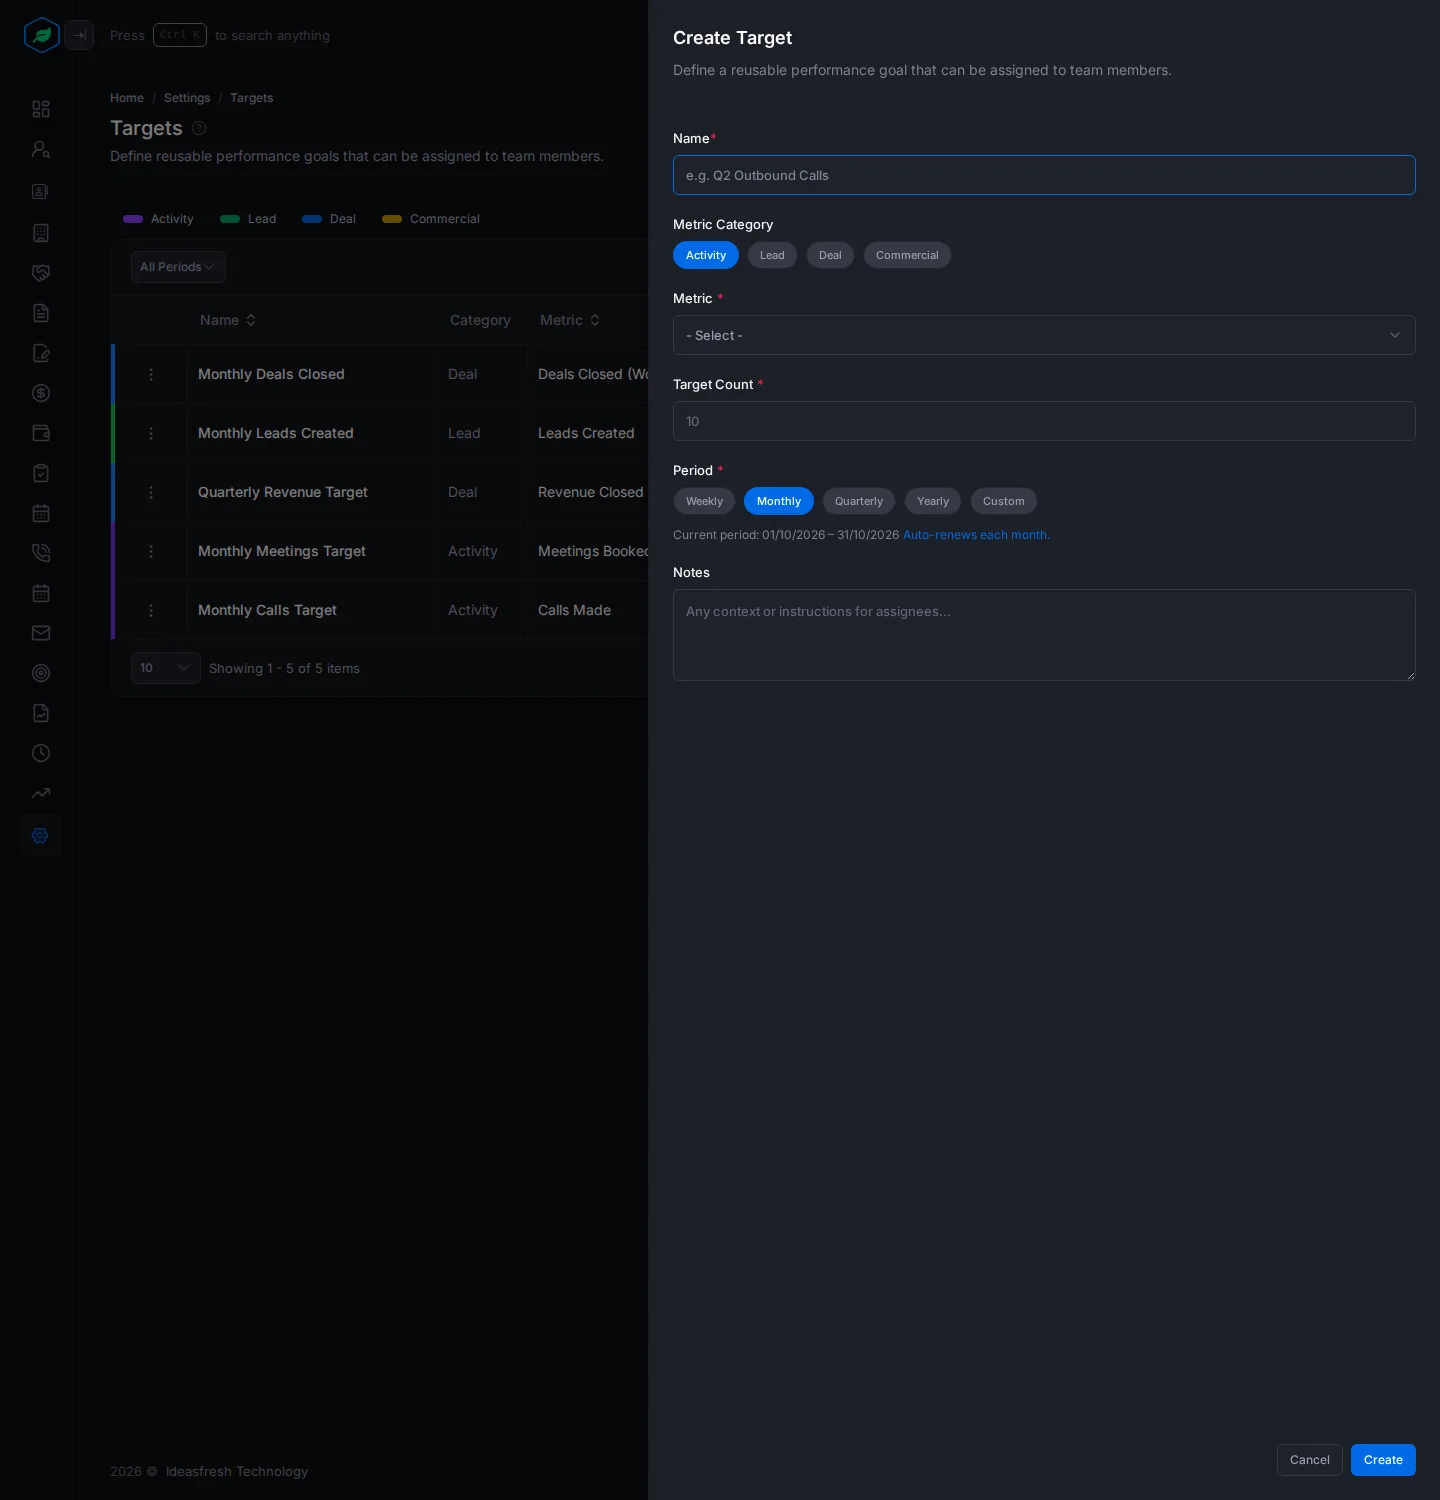Open the companies building icon in sidebar
The height and width of the screenshot is (1500, 1440).
point(41,233)
